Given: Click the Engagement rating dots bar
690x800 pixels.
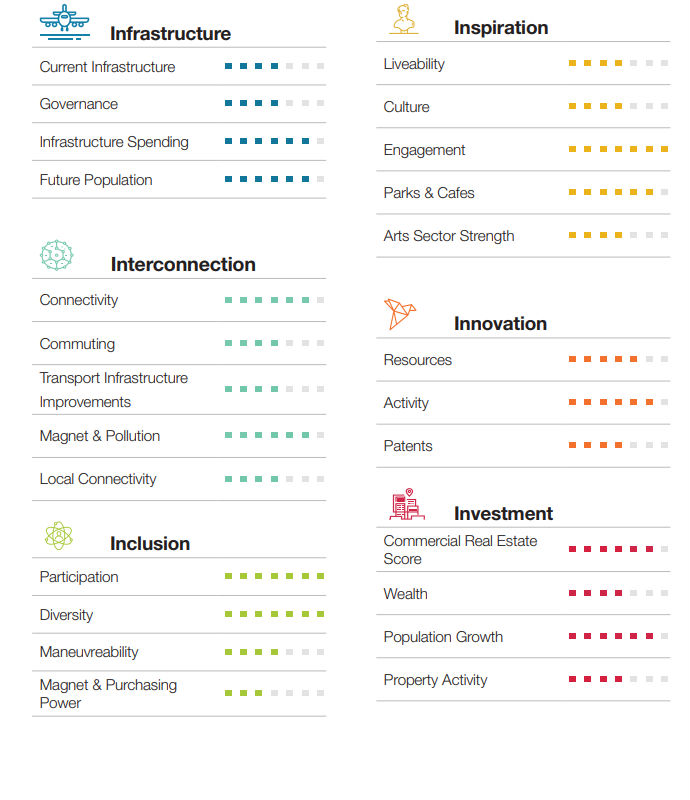Looking at the screenshot, I should tap(619, 149).
